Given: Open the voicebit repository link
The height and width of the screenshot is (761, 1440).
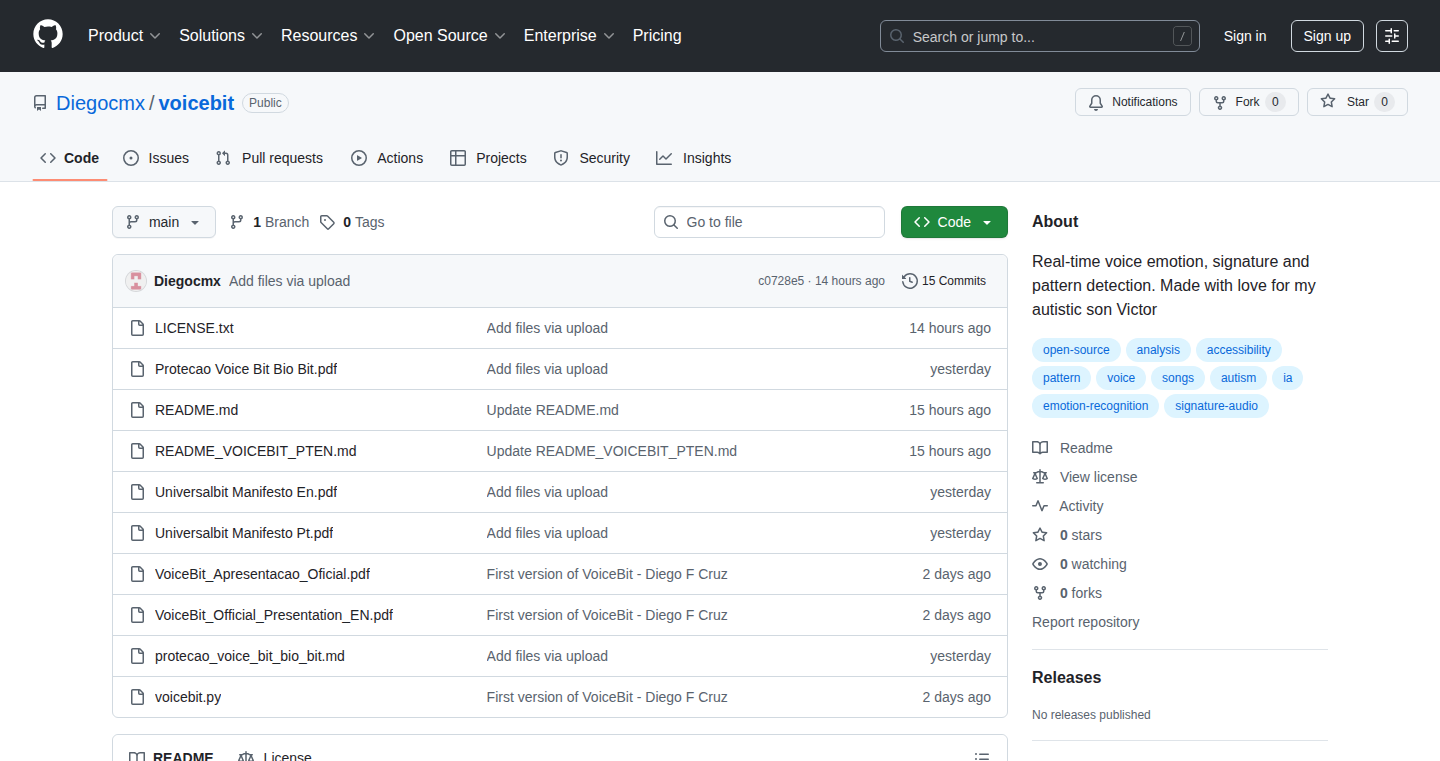Looking at the screenshot, I should click(x=196, y=103).
